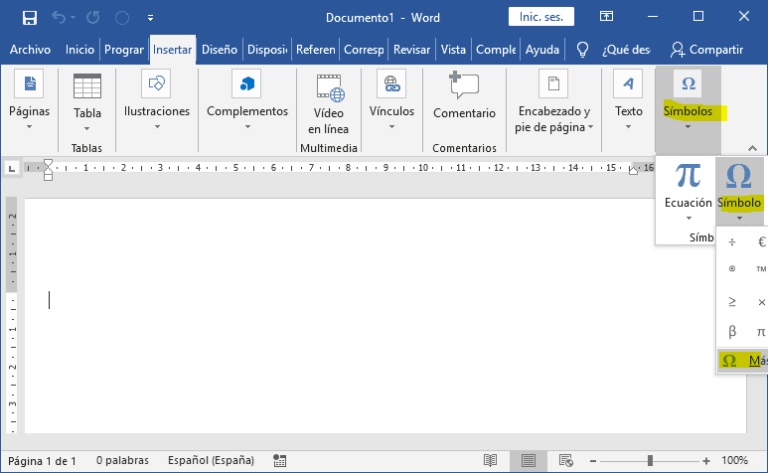Open the Páginas group icon
This screenshot has height=473, width=768.
click(29, 84)
